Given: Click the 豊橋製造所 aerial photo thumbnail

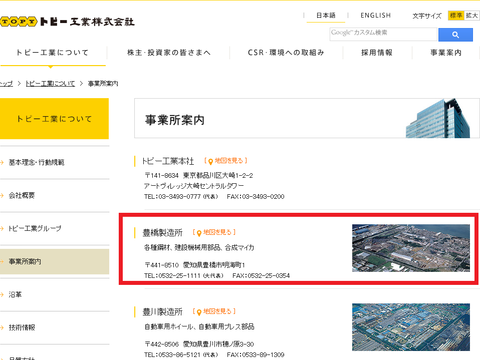Looking at the screenshot, I should click(411, 248).
